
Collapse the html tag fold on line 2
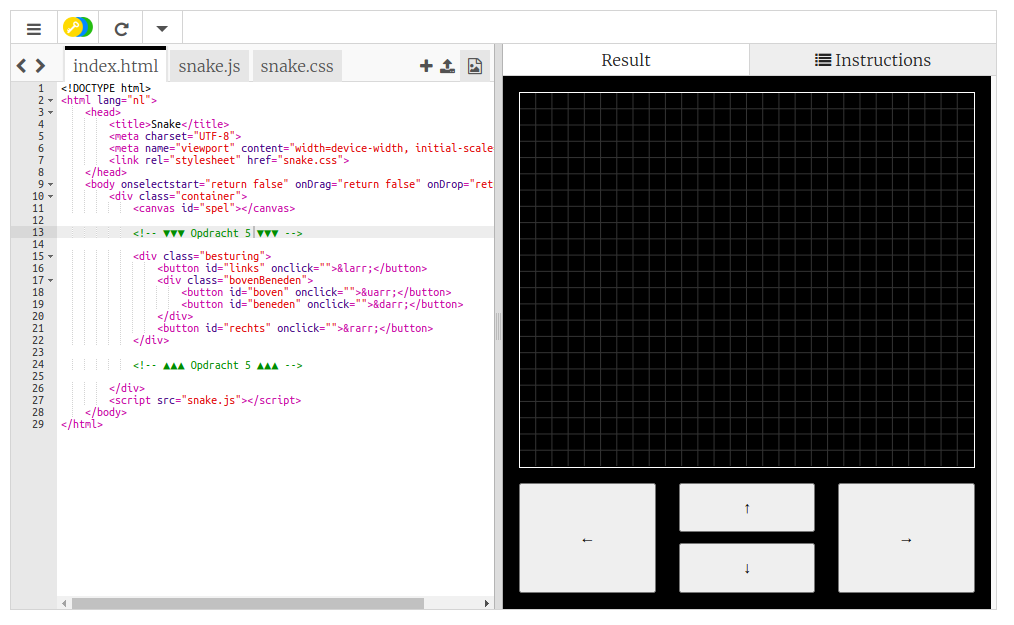(50, 100)
